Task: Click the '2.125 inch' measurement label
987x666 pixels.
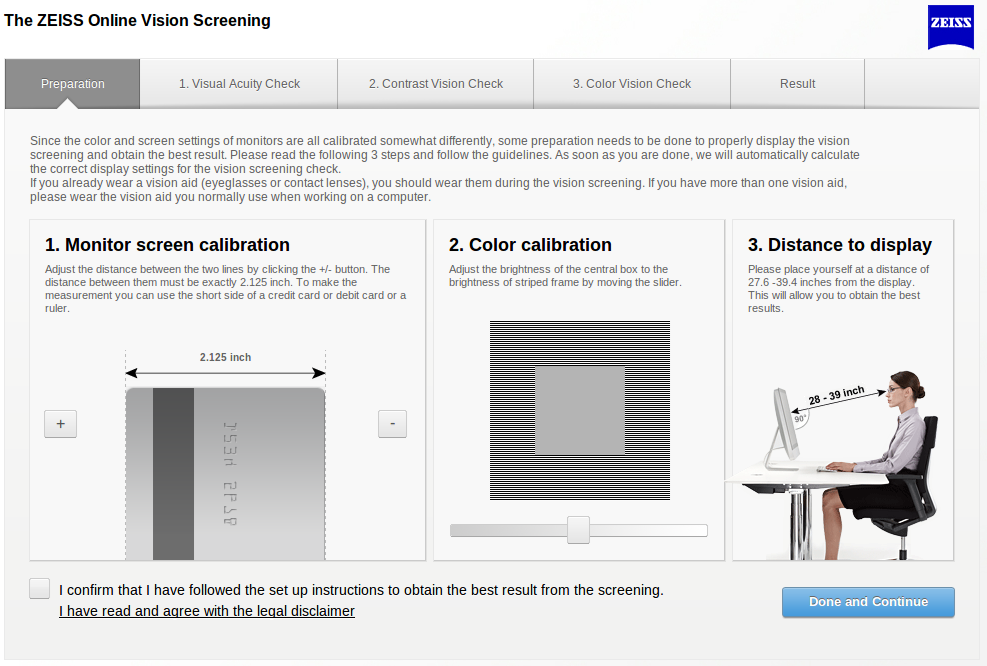Action: coord(225,357)
